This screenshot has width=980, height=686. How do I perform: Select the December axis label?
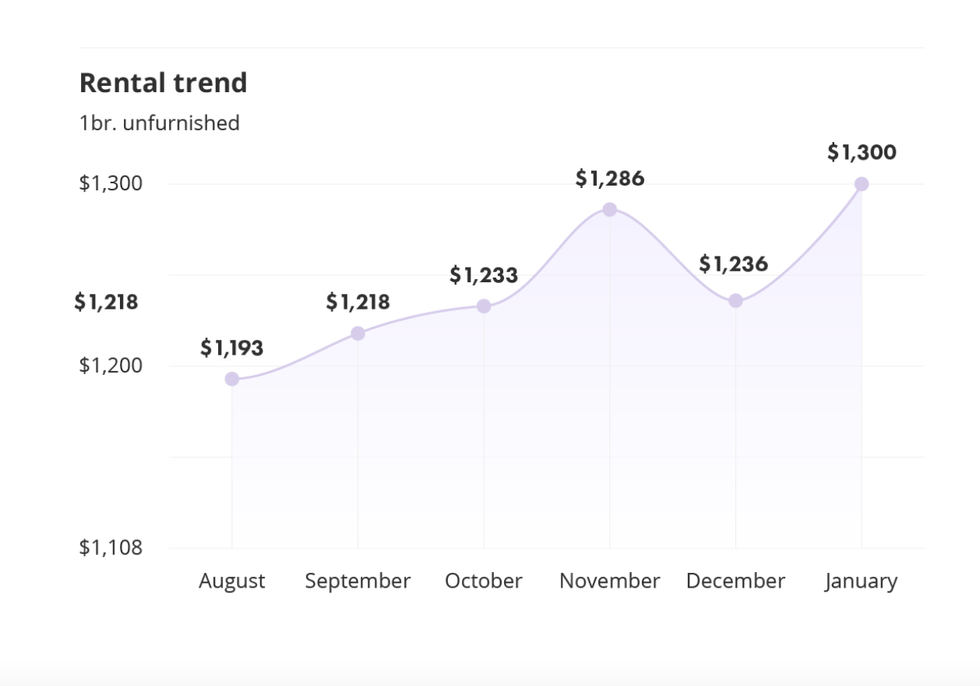(x=736, y=581)
